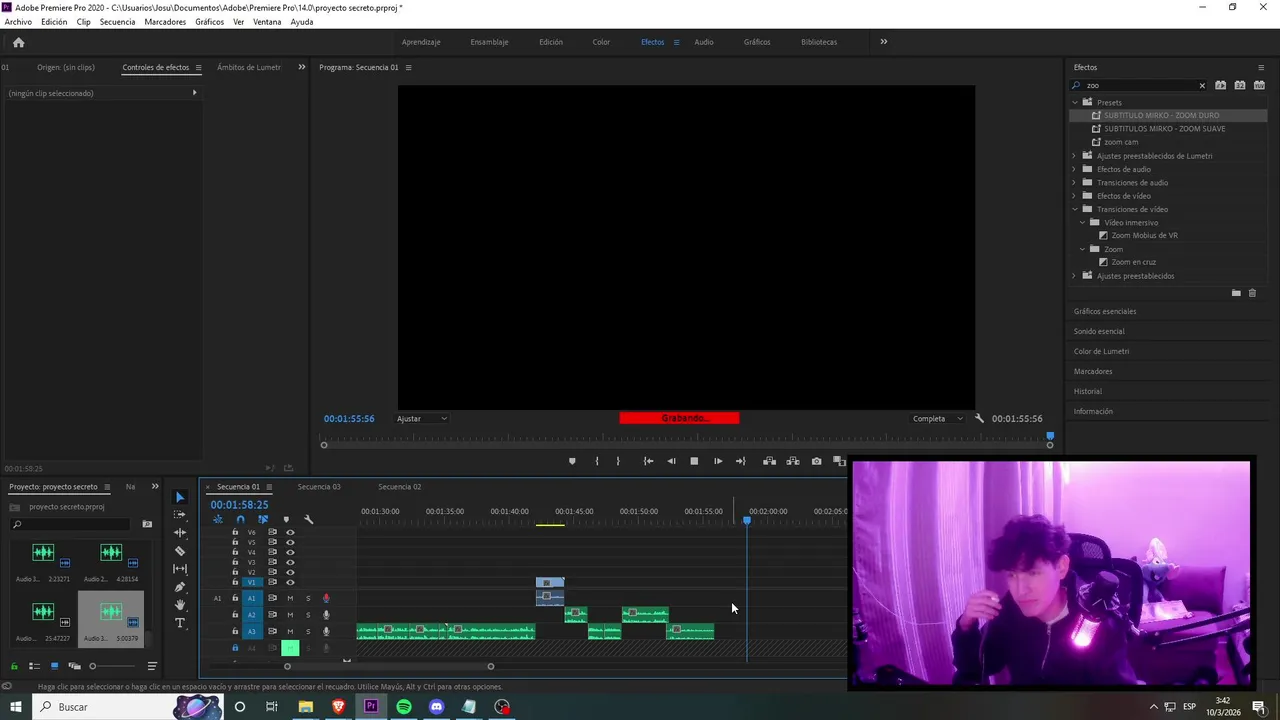
Task: Click the Go to Out point button
Action: pyautogui.click(x=740, y=461)
